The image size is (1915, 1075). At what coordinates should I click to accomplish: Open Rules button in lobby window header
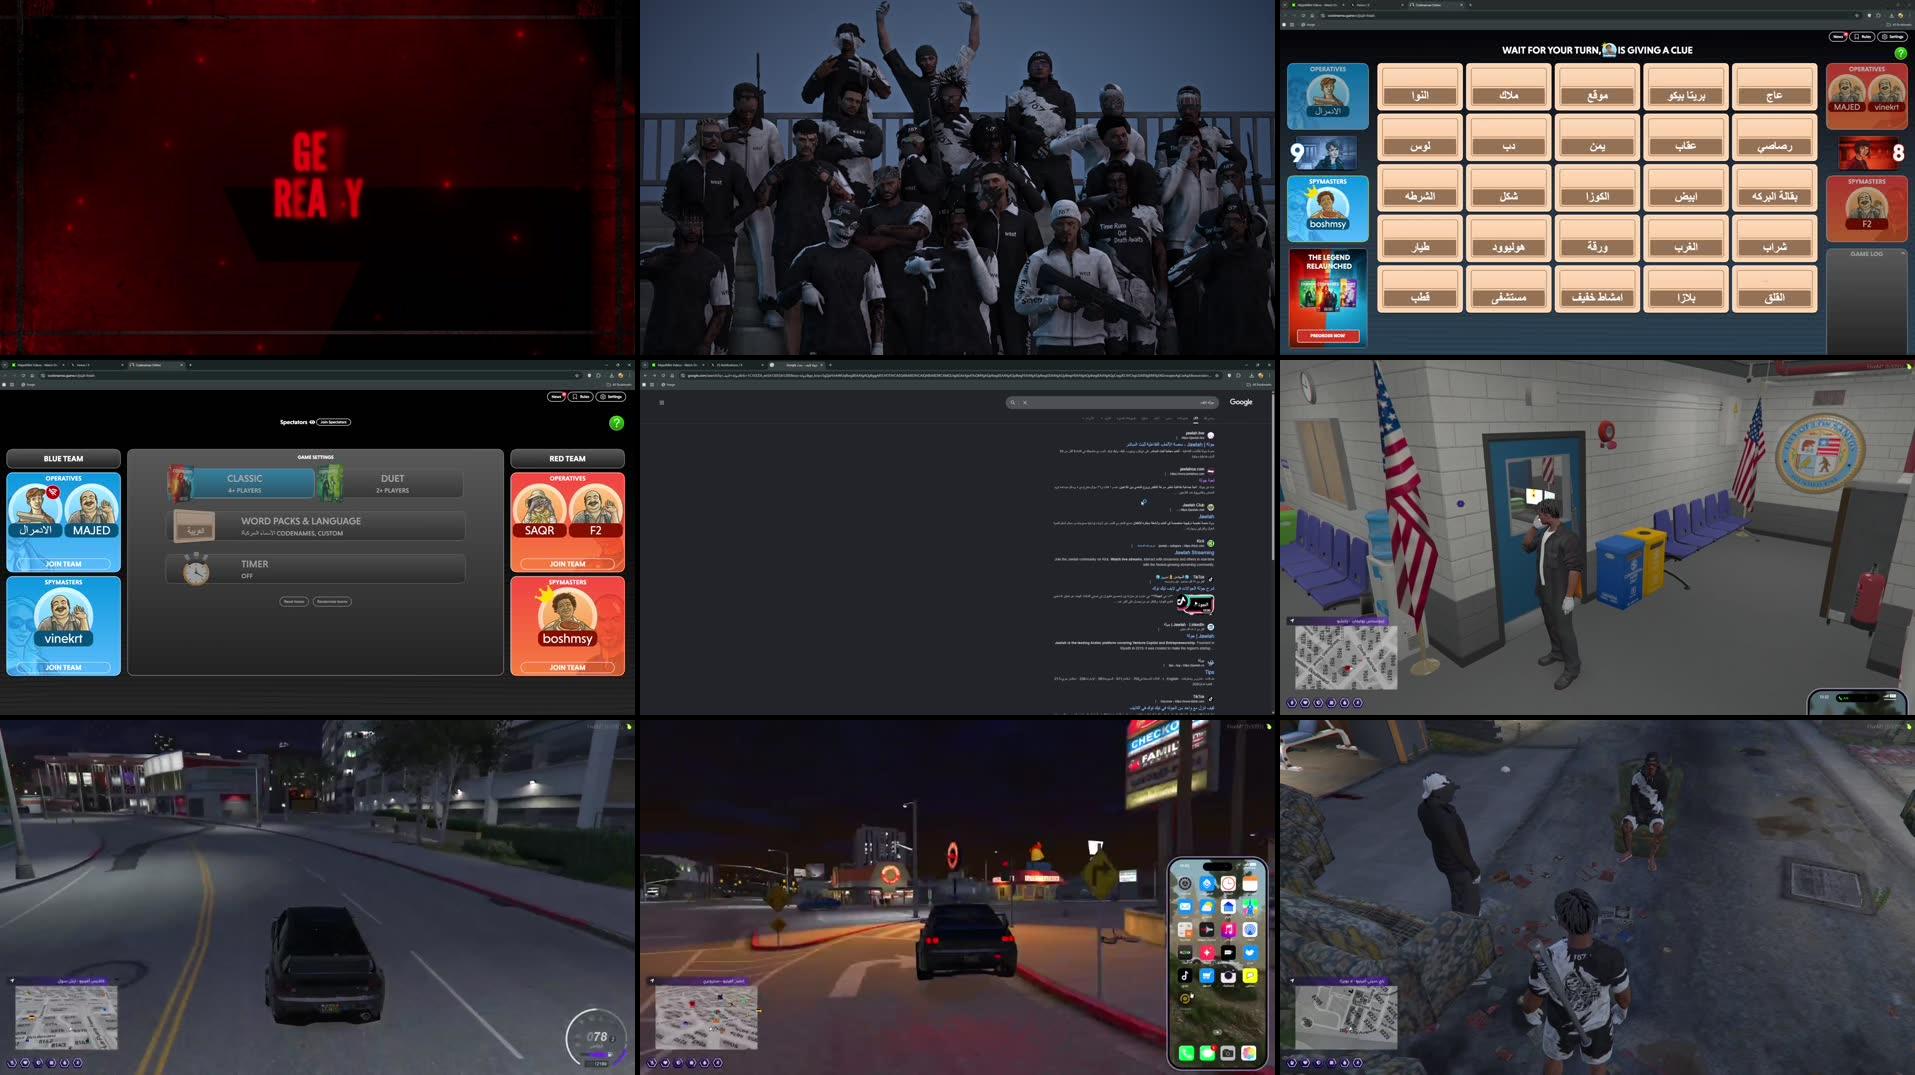pos(580,397)
